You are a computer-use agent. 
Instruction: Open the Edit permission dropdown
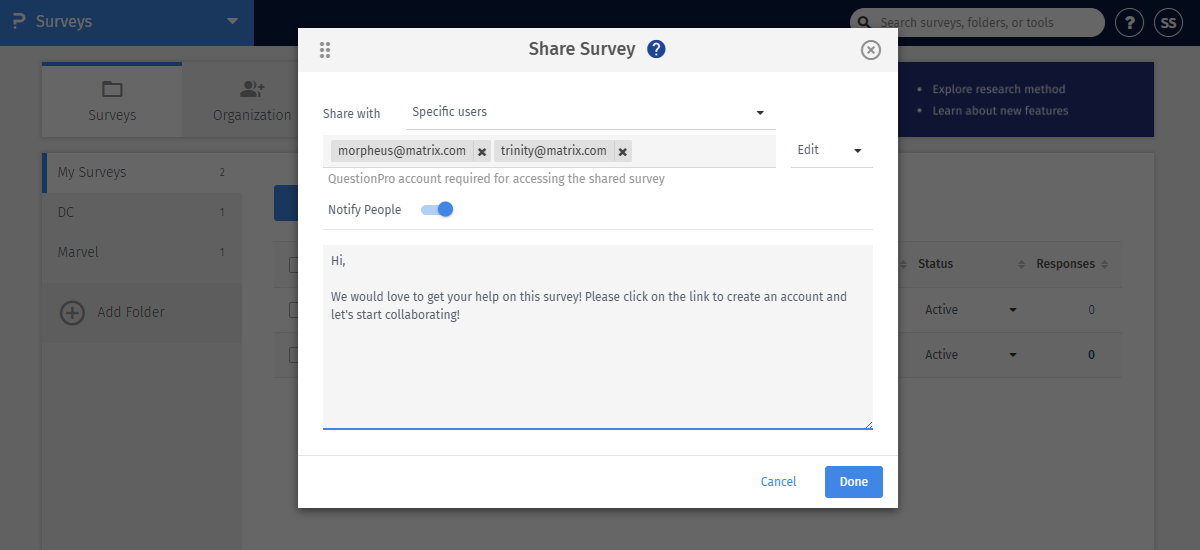[831, 150]
